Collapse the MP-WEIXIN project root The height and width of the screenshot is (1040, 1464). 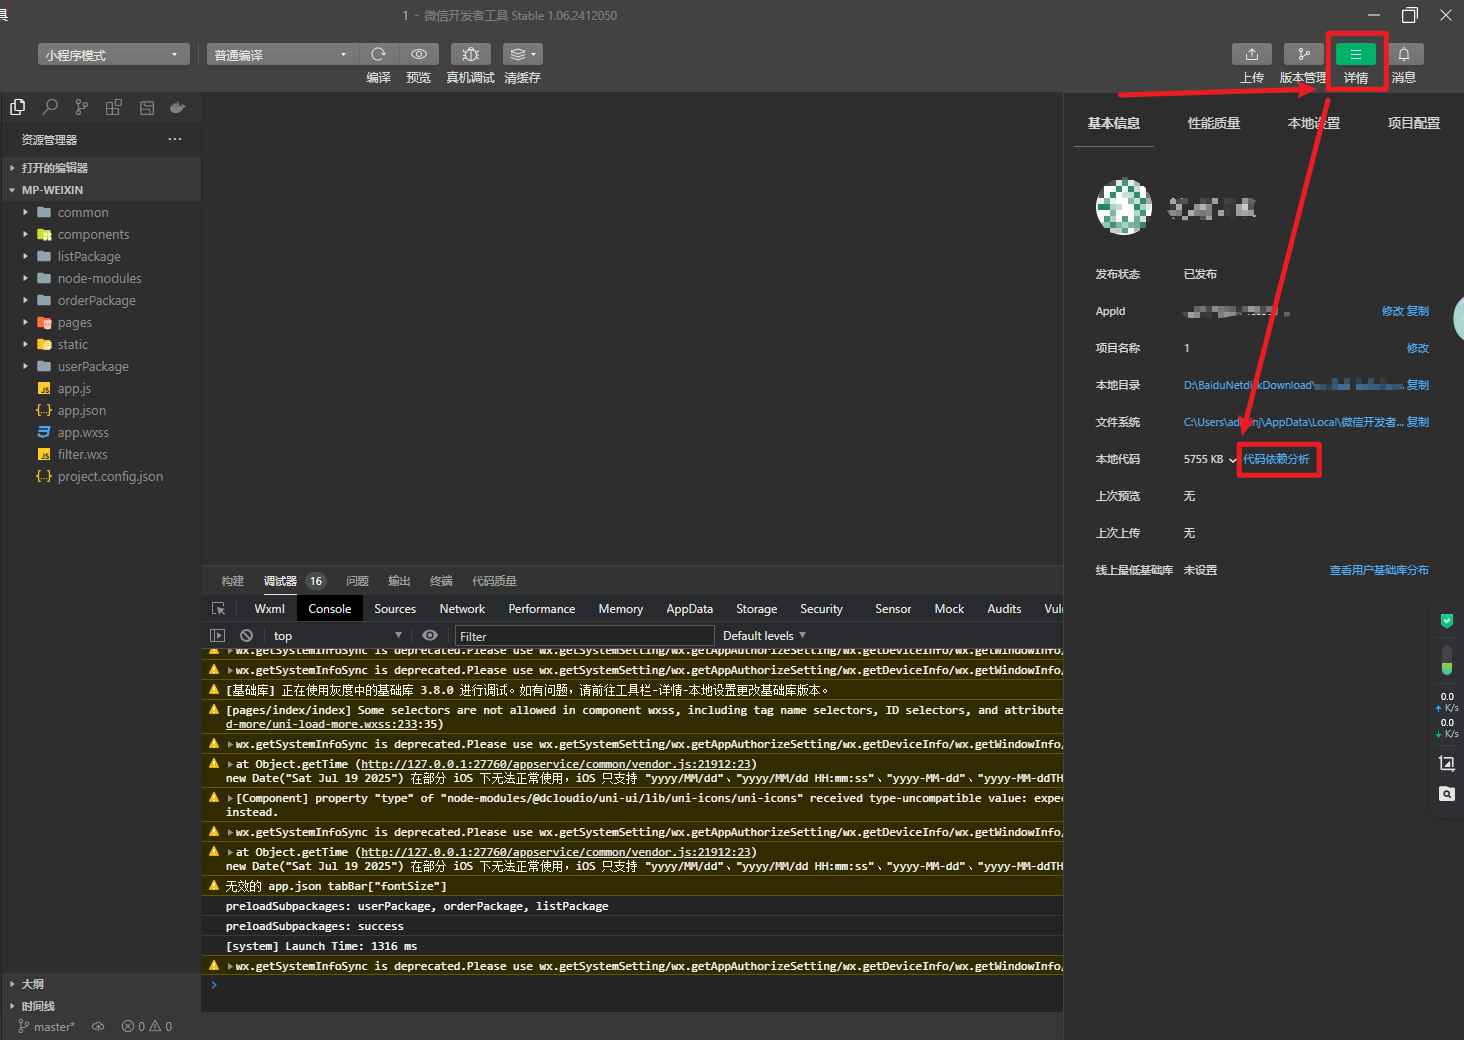pos(100,190)
